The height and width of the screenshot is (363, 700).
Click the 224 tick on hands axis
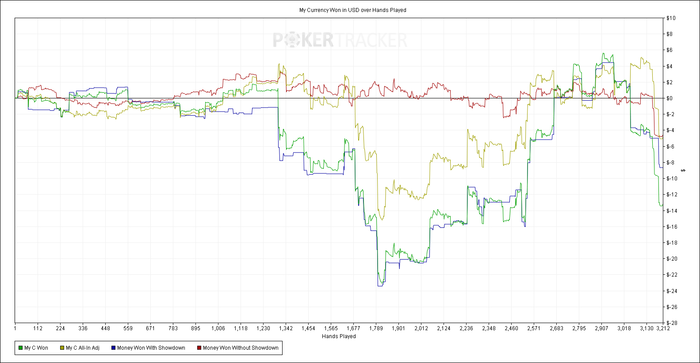click(60, 329)
